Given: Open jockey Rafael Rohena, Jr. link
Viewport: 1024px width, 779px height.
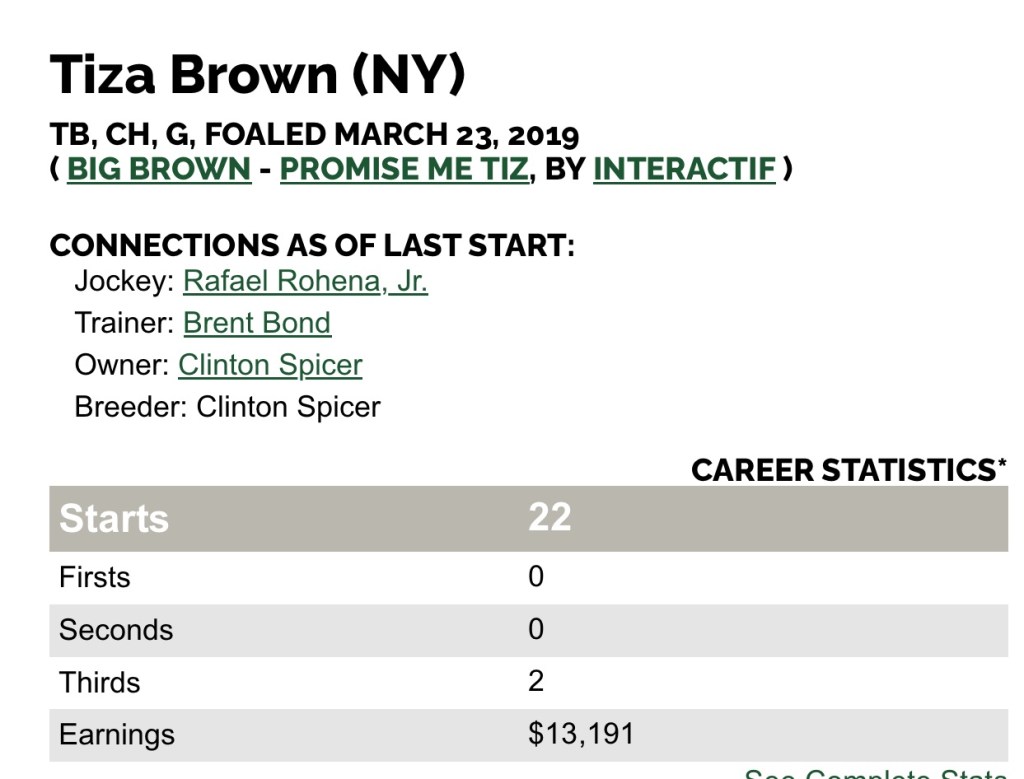Looking at the screenshot, I should [305, 281].
